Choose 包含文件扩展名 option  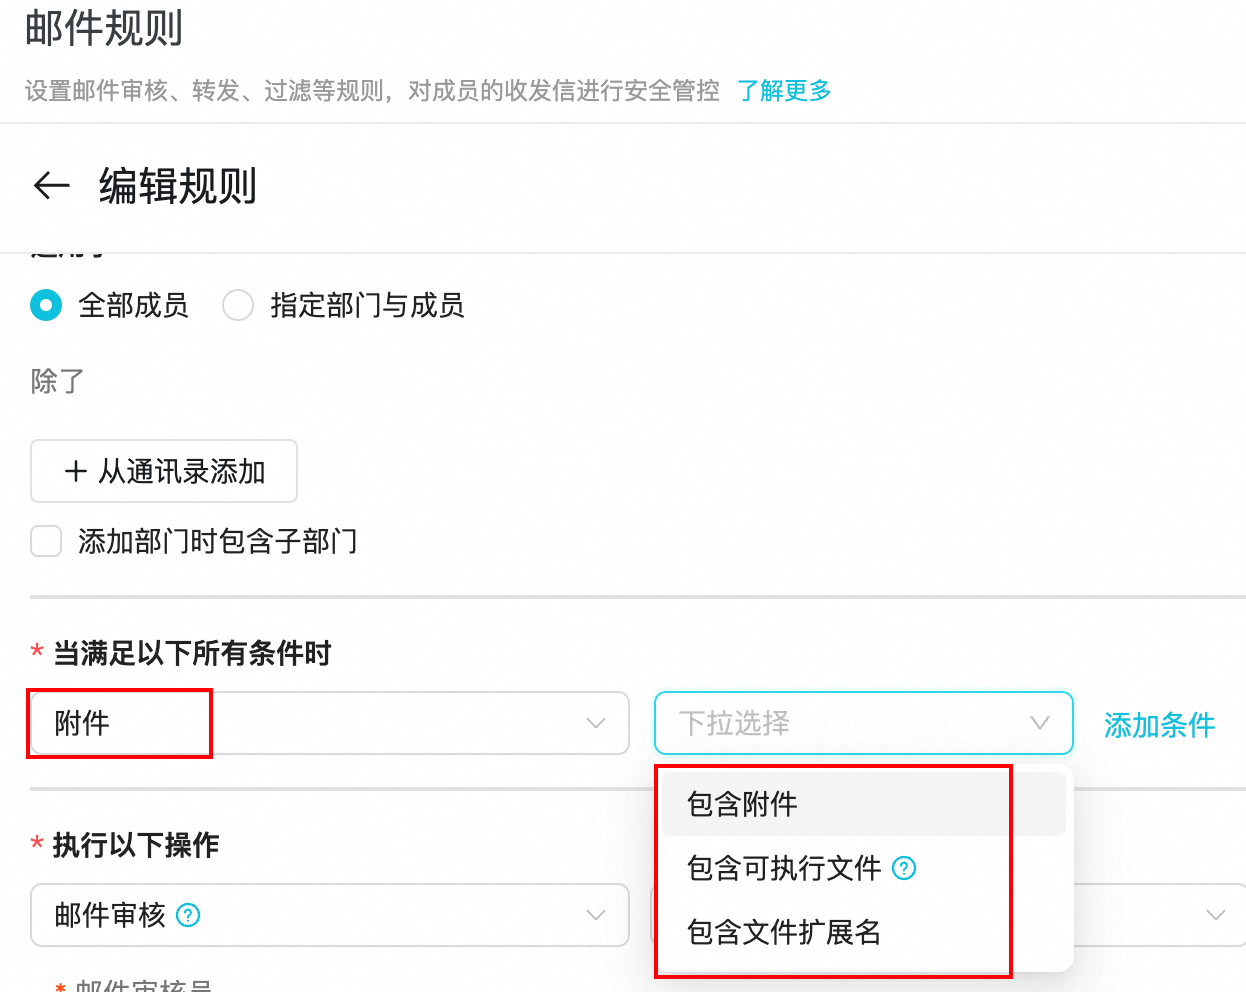click(x=783, y=932)
